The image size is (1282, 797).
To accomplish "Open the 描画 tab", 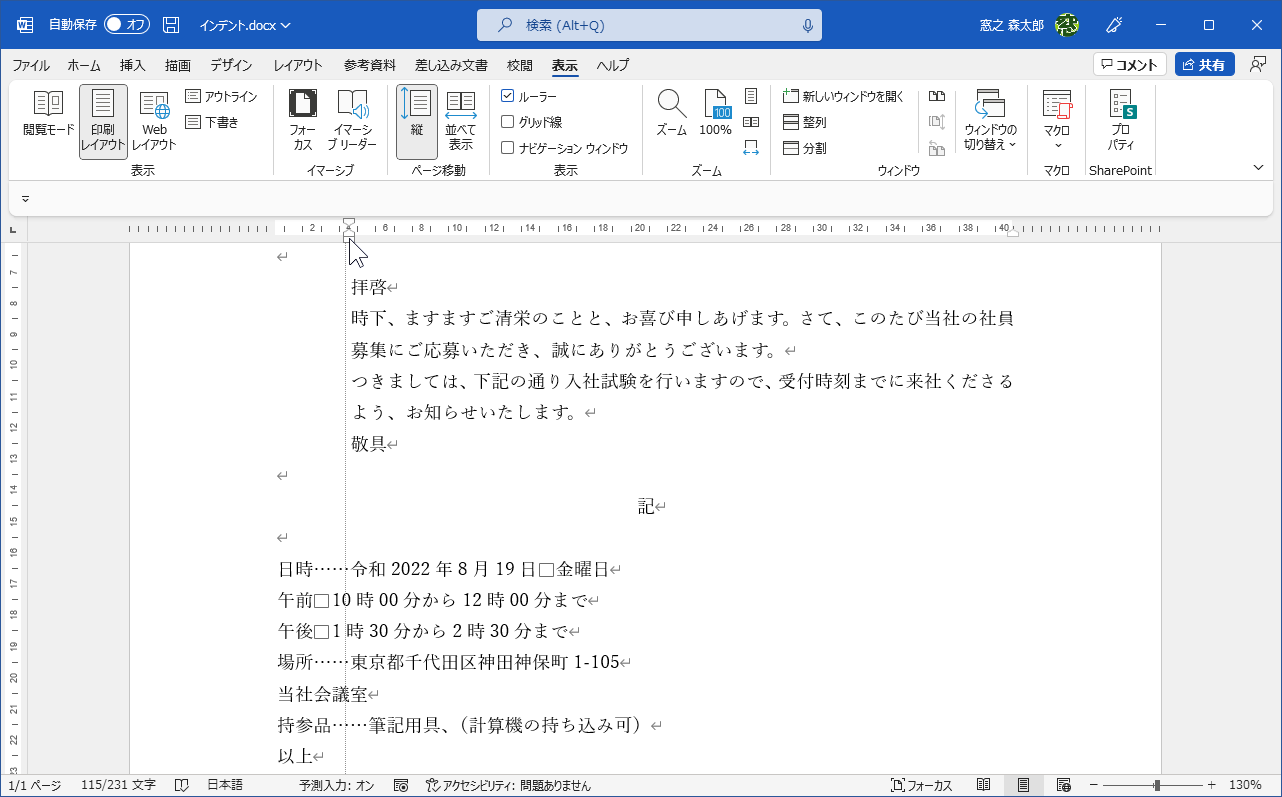I will click(x=178, y=66).
